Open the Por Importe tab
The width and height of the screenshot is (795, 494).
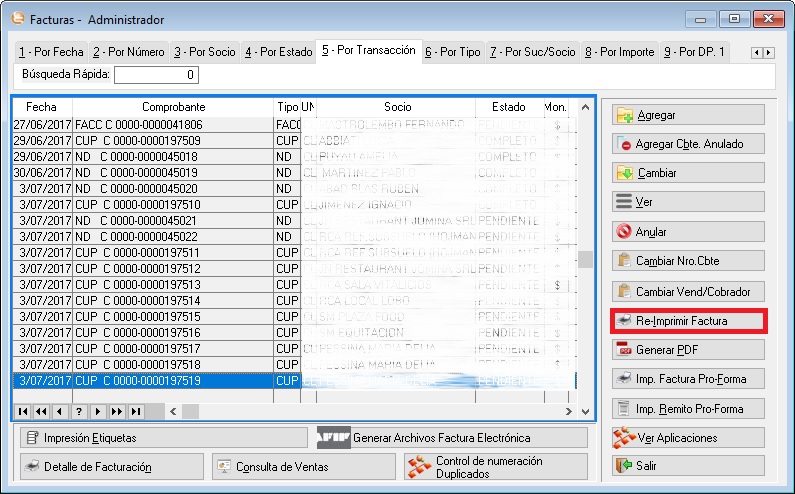(620, 51)
